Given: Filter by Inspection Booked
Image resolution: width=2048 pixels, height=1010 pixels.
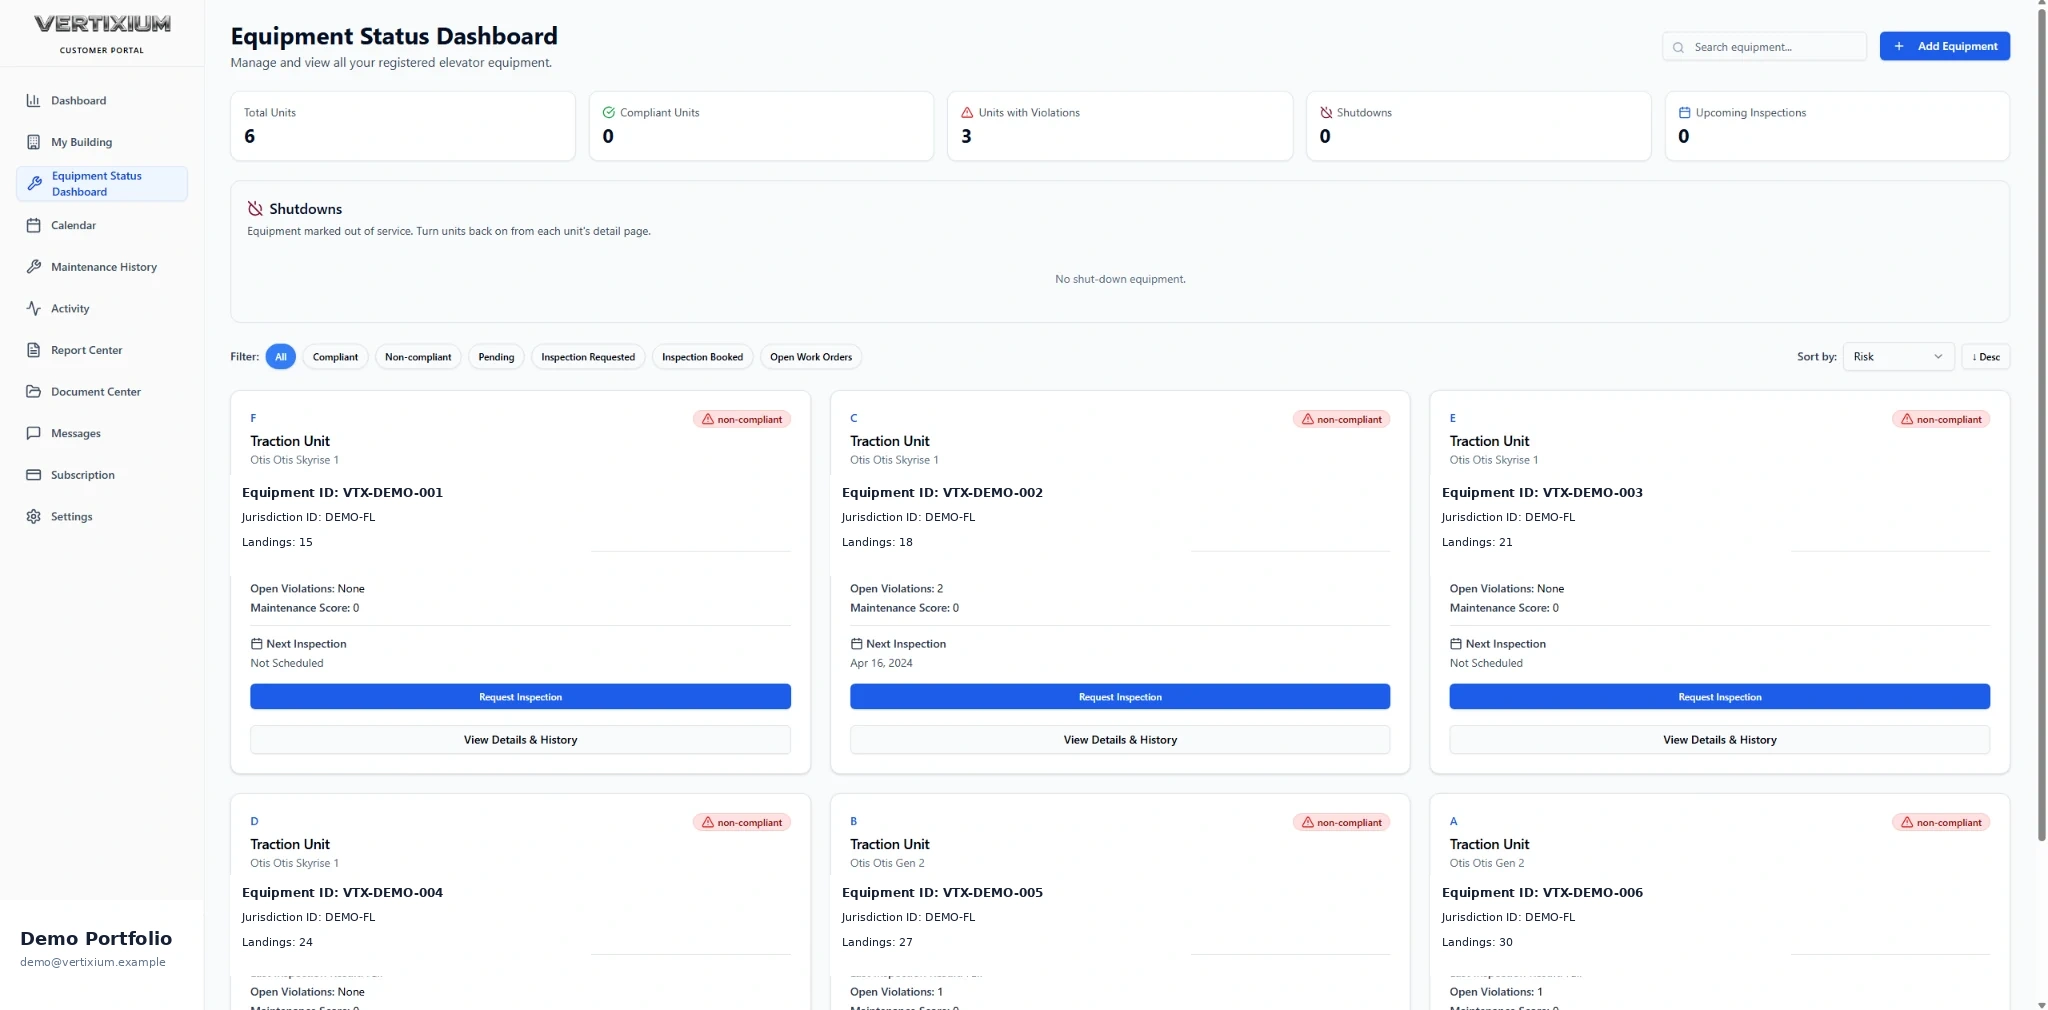Looking at the screenshot, I should point(702,357).
